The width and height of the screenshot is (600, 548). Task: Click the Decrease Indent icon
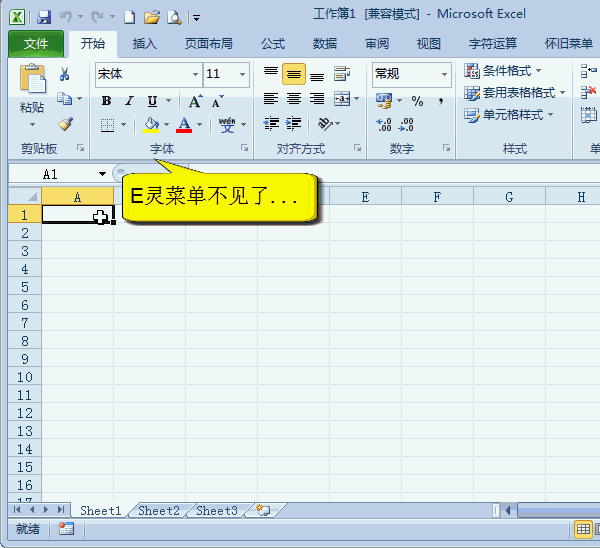pyautogui.click(x=271, y=124)
